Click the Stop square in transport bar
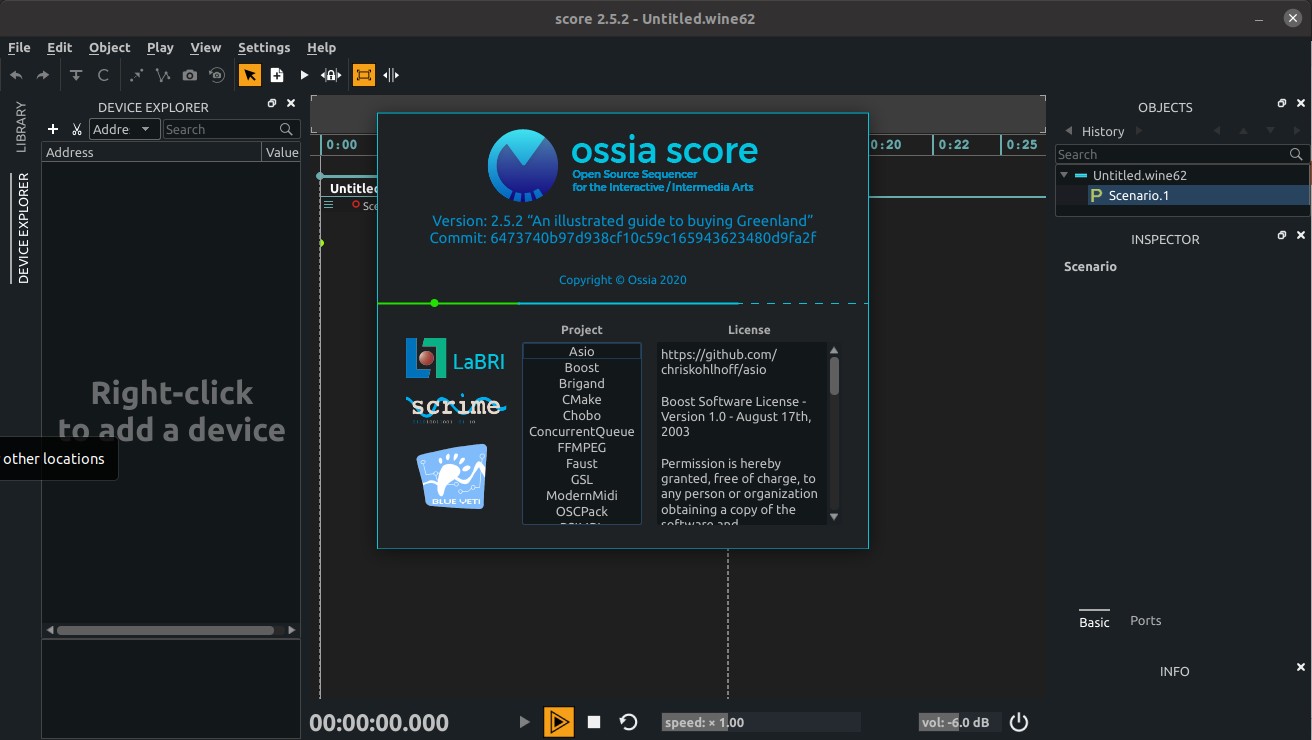The width and height of the screenshot is (1312, 740). click(594, 722)
